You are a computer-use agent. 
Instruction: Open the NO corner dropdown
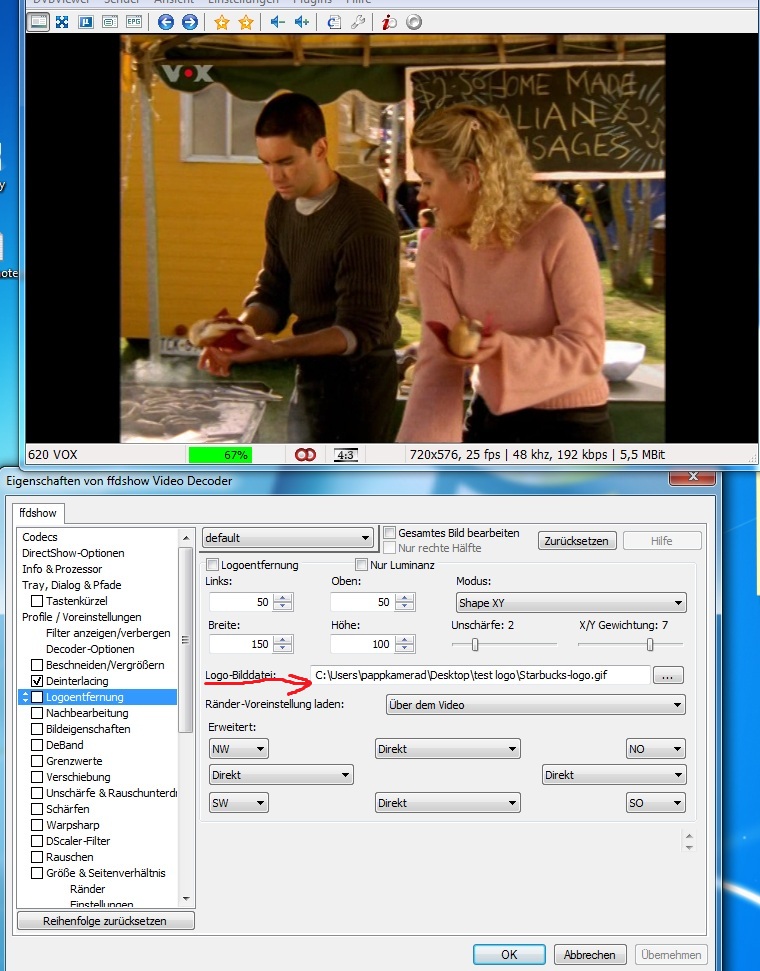656,749
